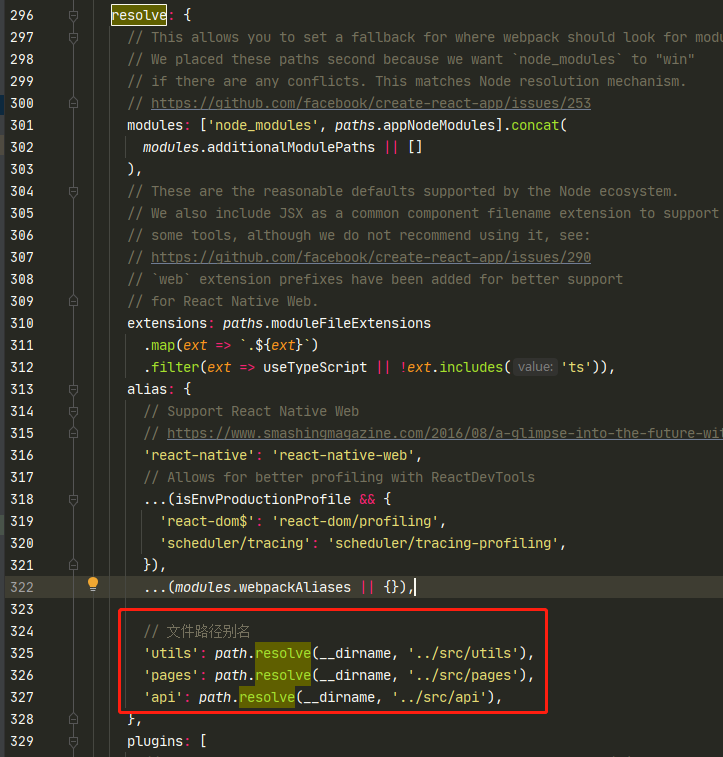Click 'modules' key on line 301
The height and width of the screenshot is (757, 723).
click(155, 126)
